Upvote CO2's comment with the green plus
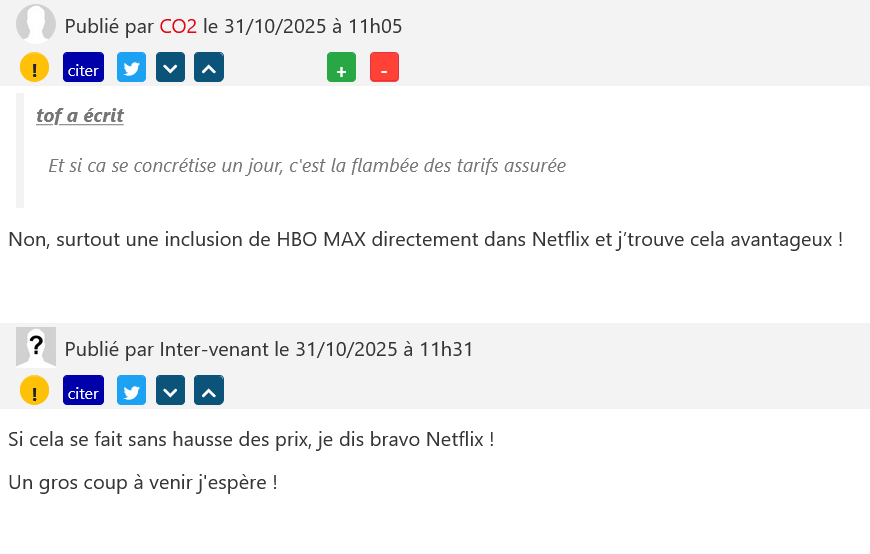 click(x=341, y=68)
